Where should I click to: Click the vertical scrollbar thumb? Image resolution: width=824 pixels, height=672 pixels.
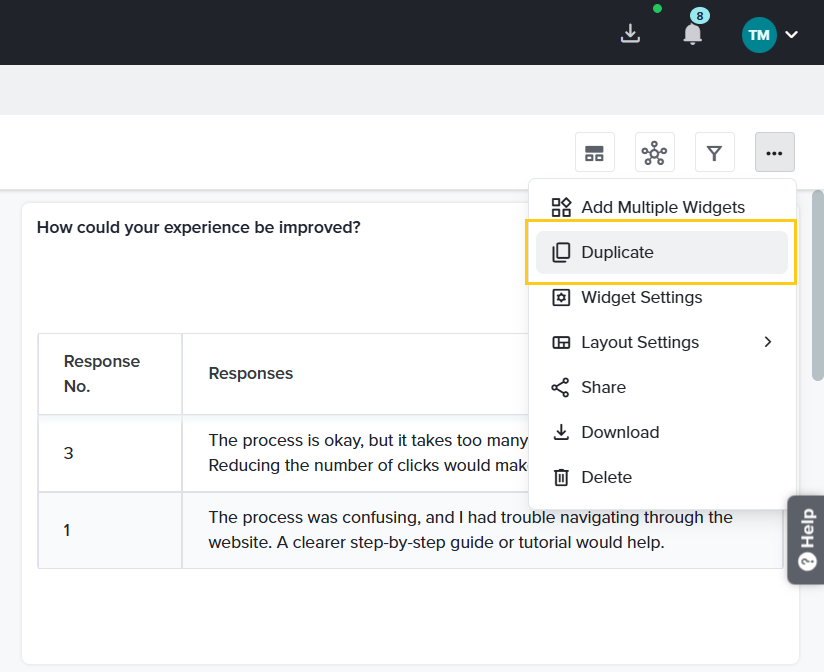[818, 285]
